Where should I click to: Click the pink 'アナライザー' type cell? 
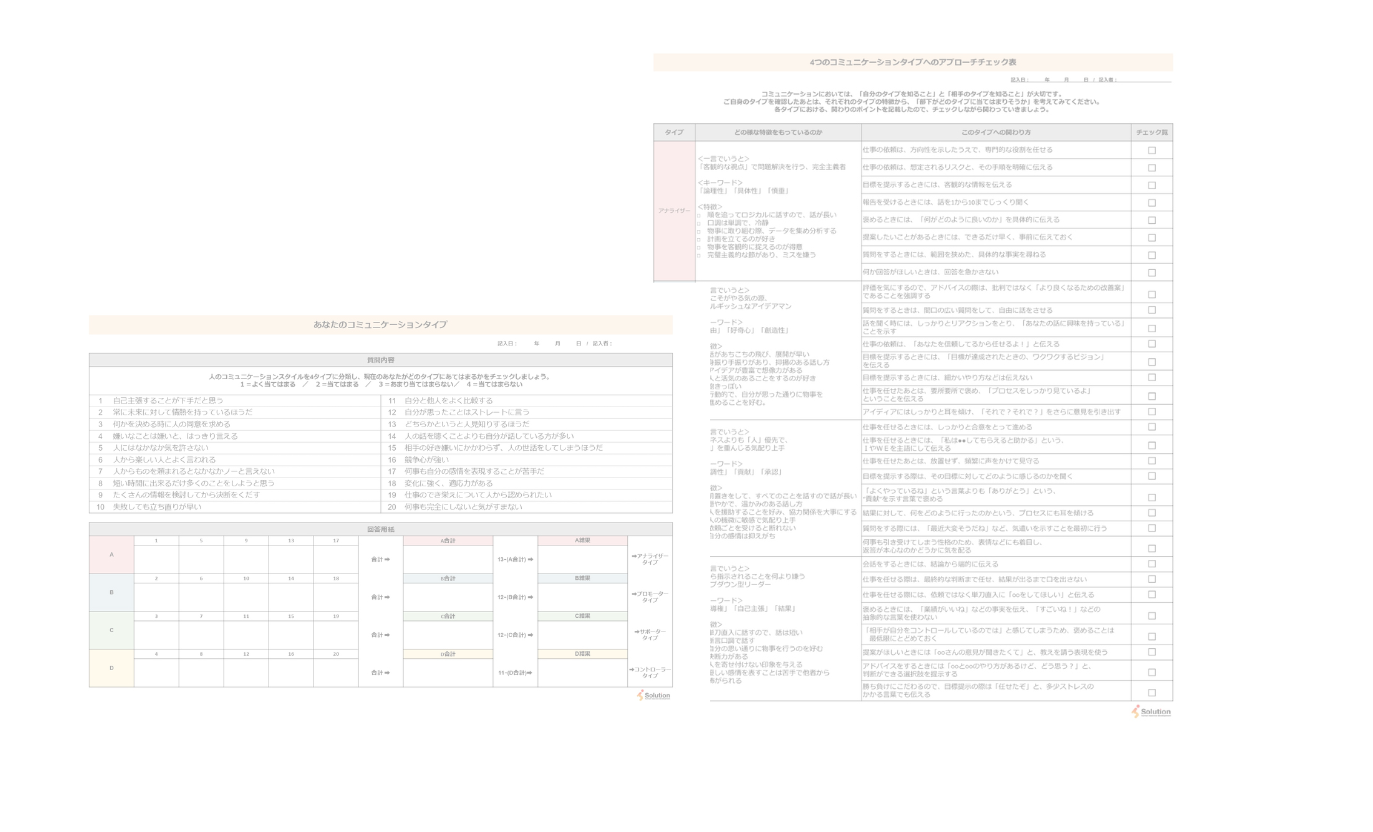[674, 211]
